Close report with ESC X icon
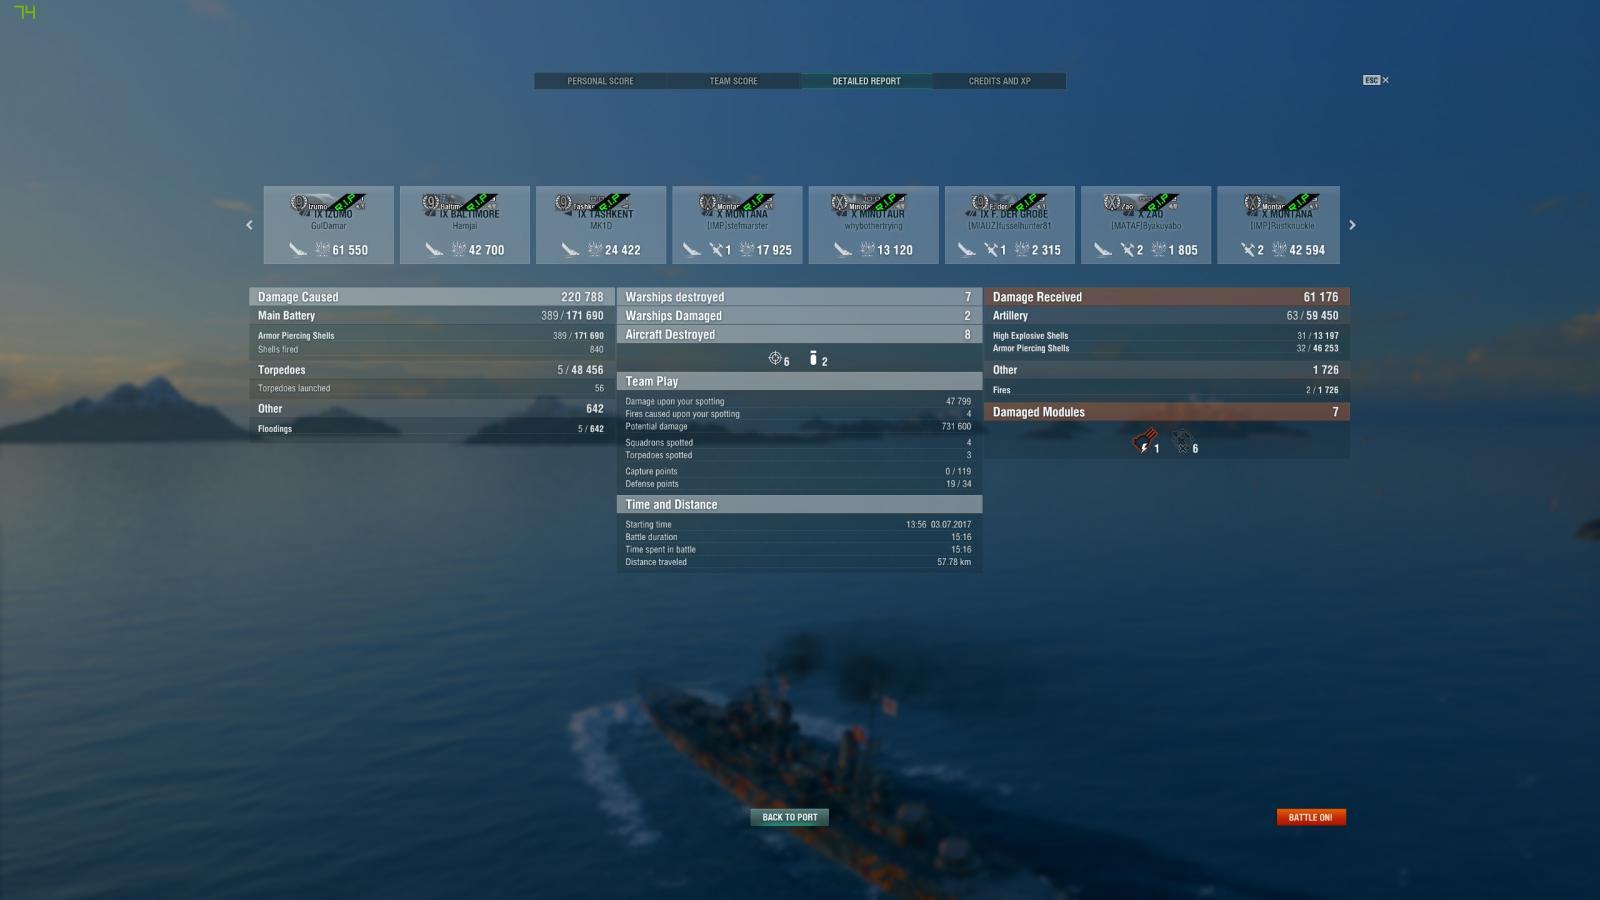This screenshot has height=900, width=1600. pos(1376,80)
